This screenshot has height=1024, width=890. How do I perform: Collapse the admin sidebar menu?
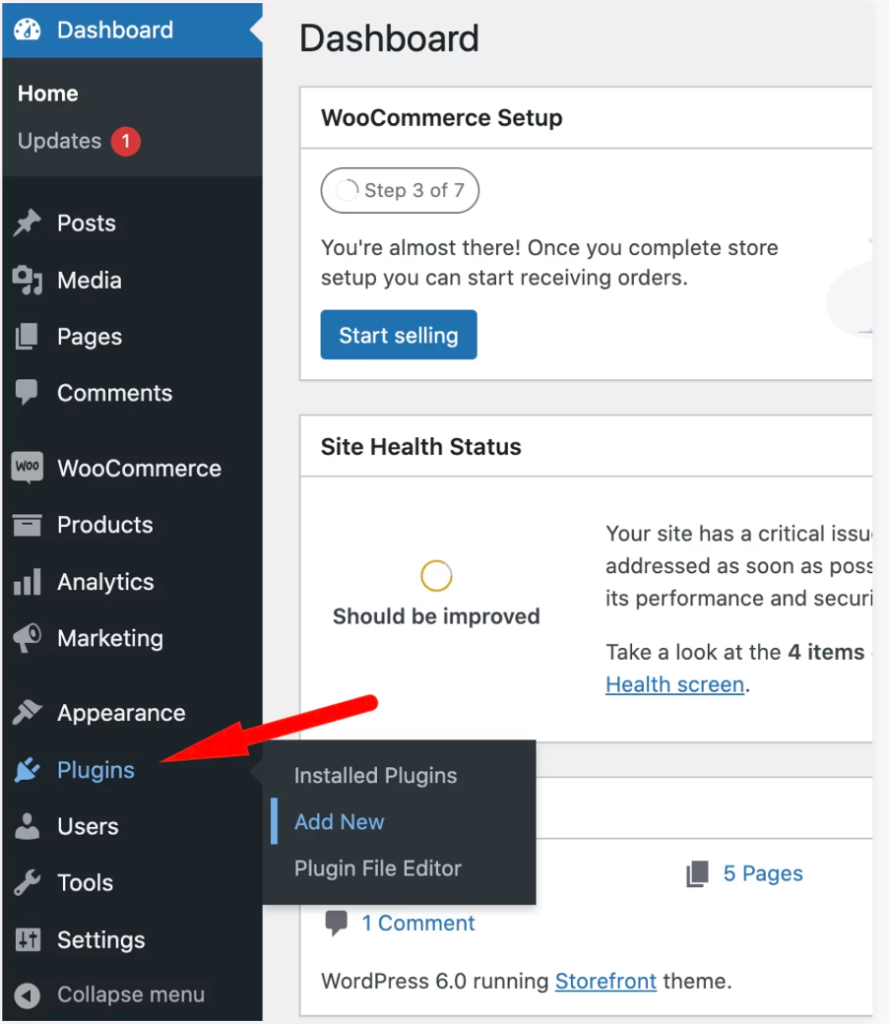[132, 995]
